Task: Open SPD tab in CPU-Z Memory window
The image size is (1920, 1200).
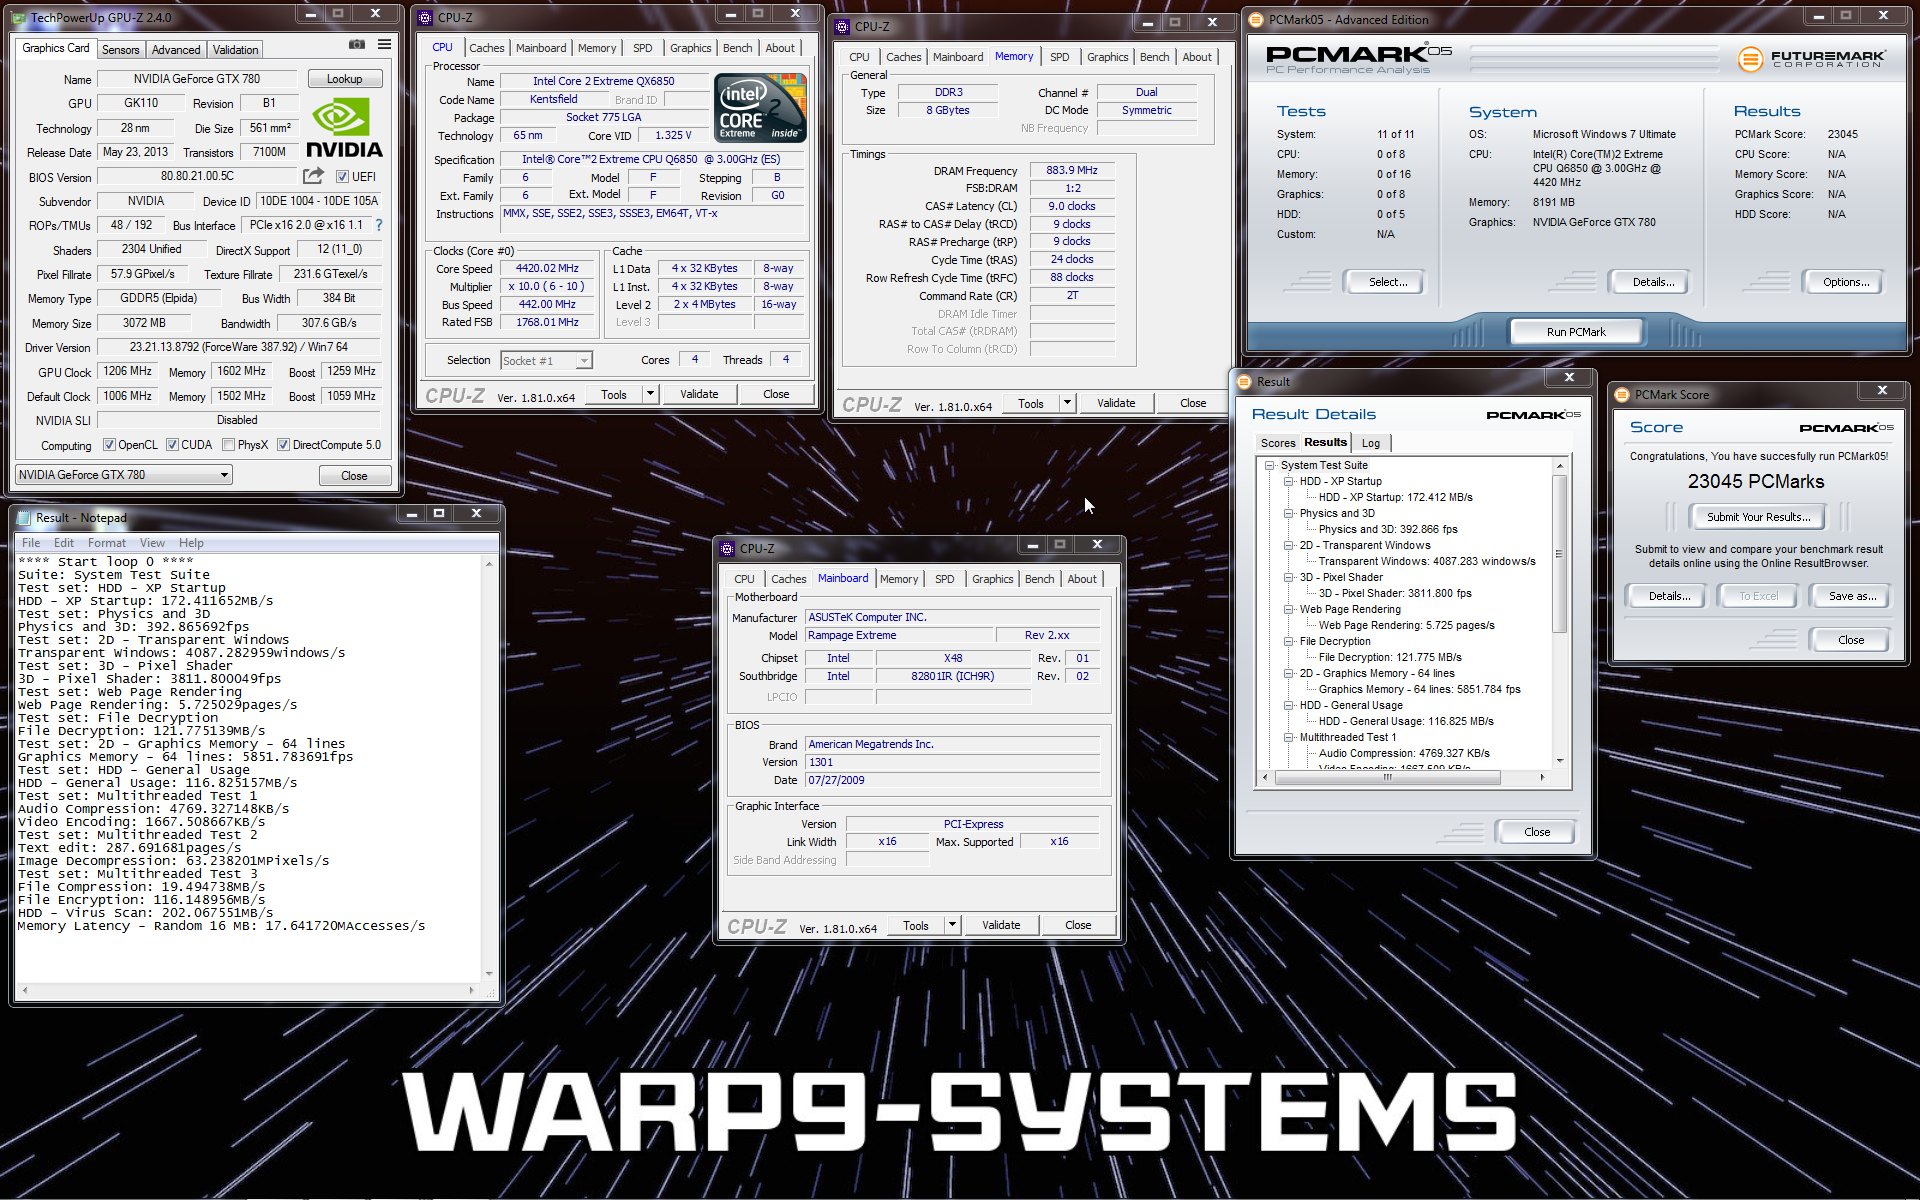Action: pyautogui.click(x=1060, y=57)
